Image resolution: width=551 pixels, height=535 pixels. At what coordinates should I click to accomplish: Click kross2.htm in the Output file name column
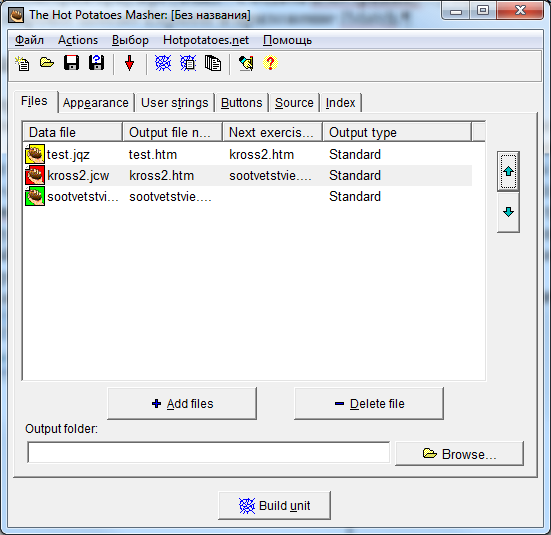[x=162, y=175]
